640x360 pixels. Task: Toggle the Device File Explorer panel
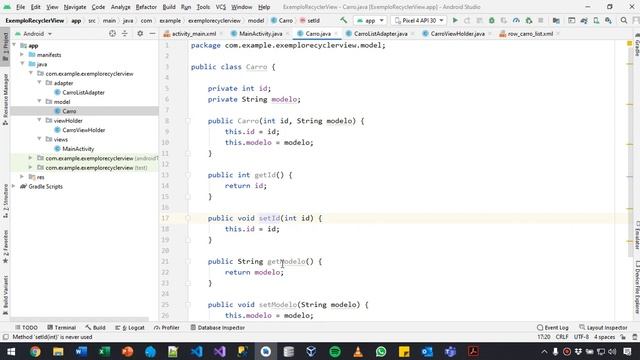point(637,287)
